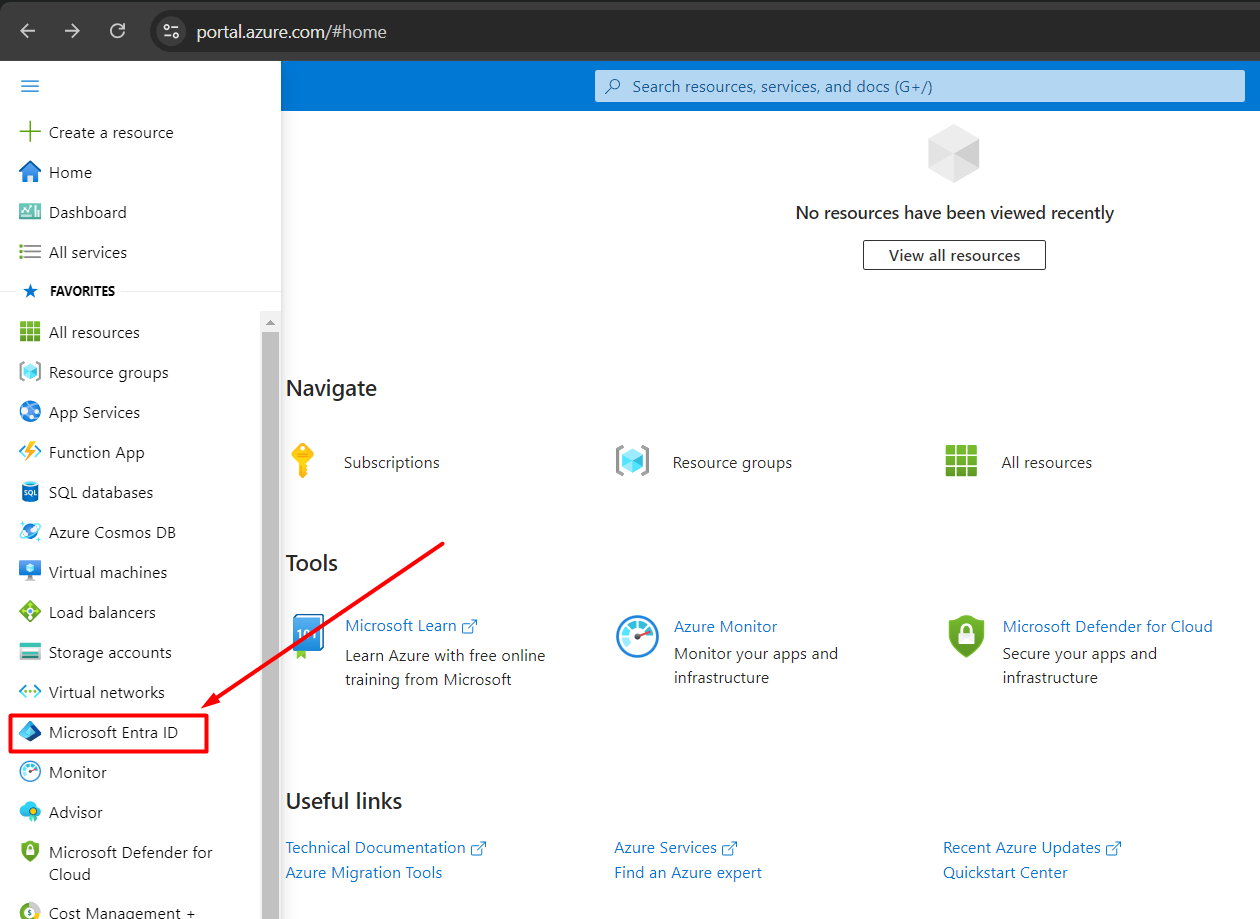The height and width of the screenshot is (919, 1260).
Task: Open the Recent Azure Updates link
Action: 1032,847
